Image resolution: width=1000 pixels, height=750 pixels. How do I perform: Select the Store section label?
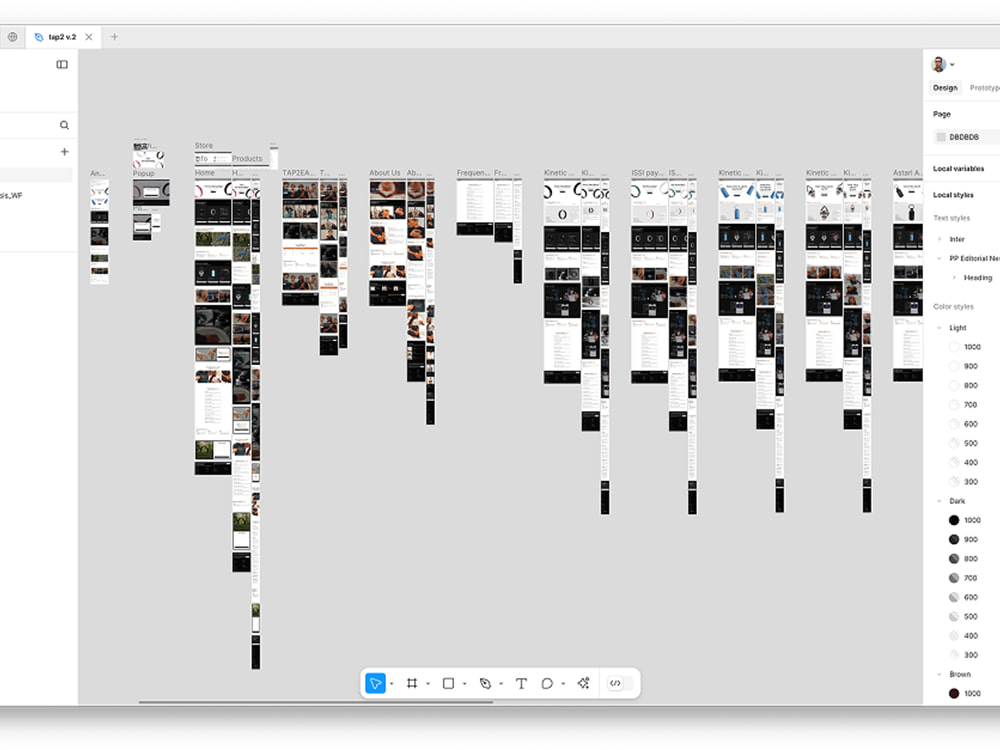coord(203,145)
